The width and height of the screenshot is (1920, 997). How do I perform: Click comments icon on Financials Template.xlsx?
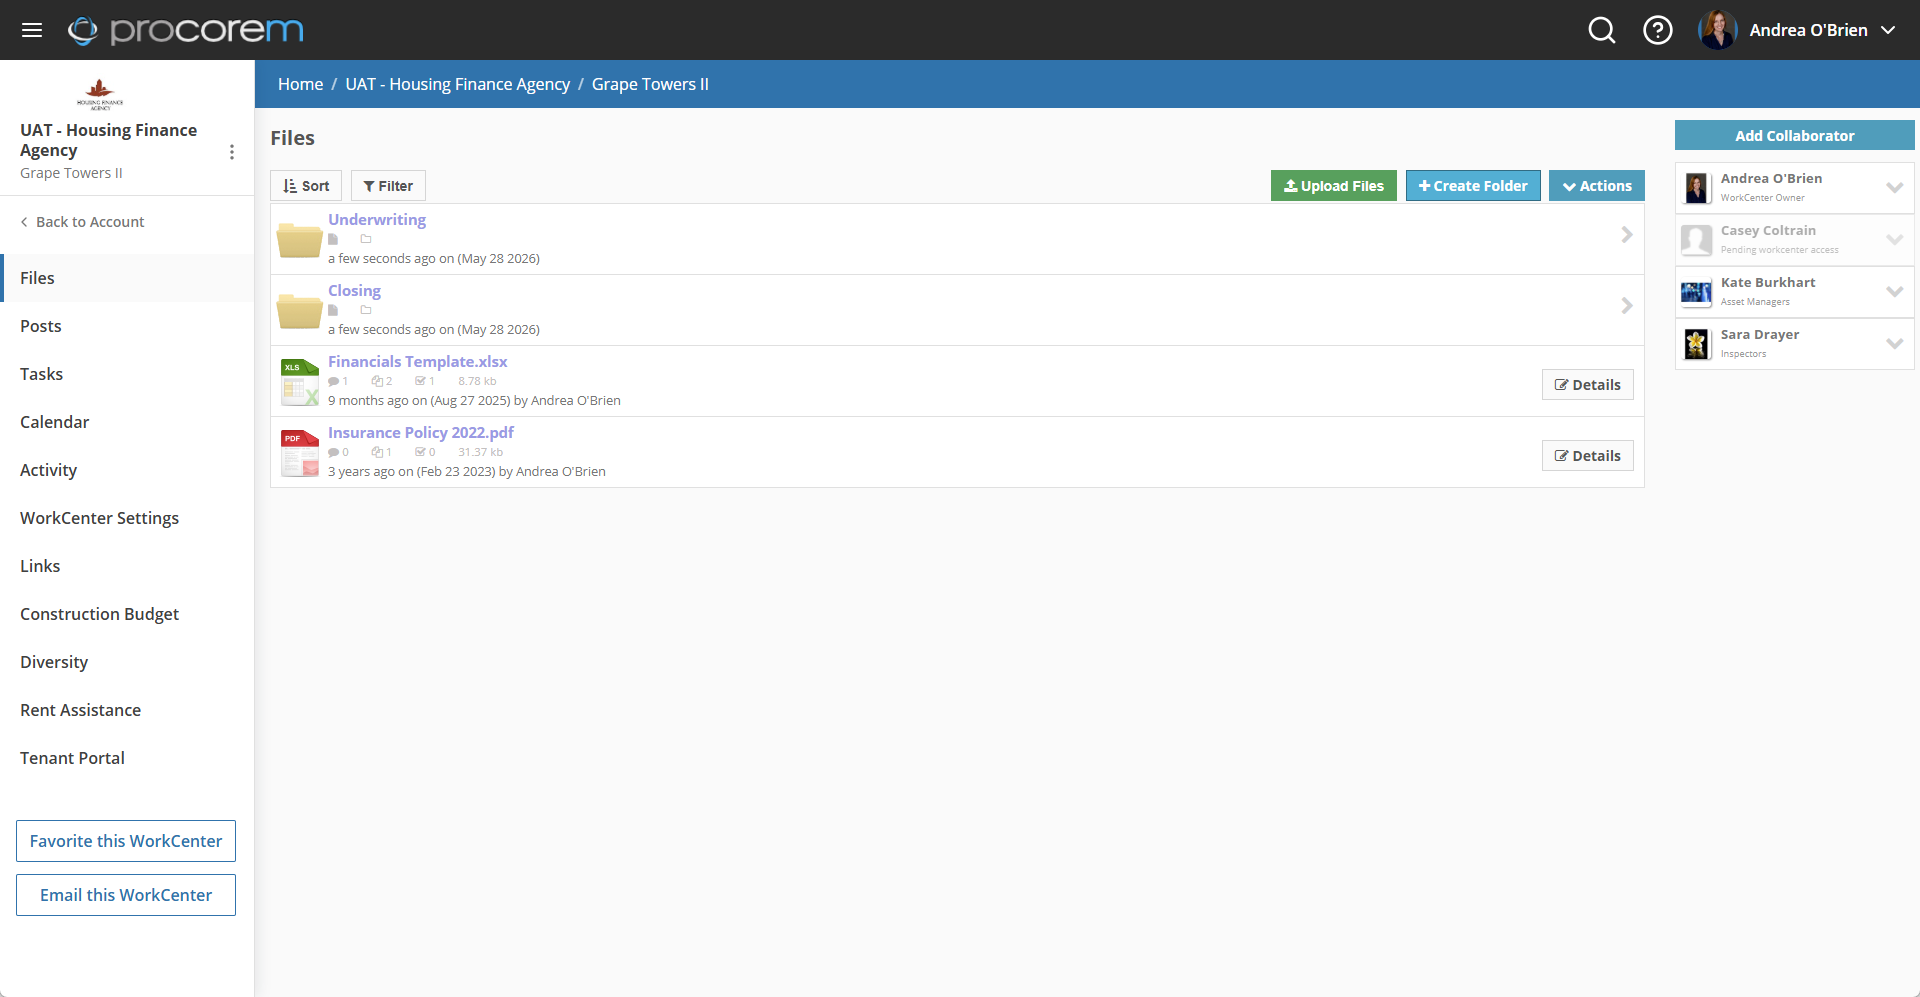click(x=334, y=381)
